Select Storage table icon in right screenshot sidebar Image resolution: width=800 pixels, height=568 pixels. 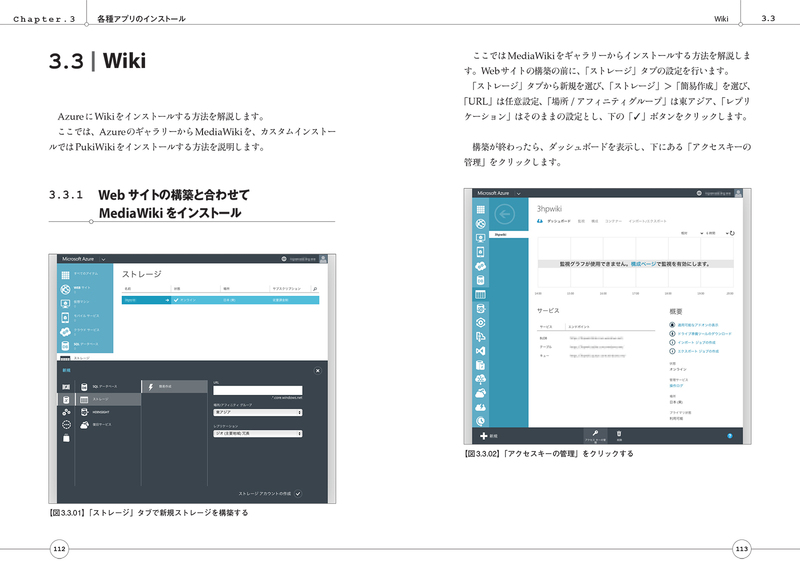pos(480,294)
